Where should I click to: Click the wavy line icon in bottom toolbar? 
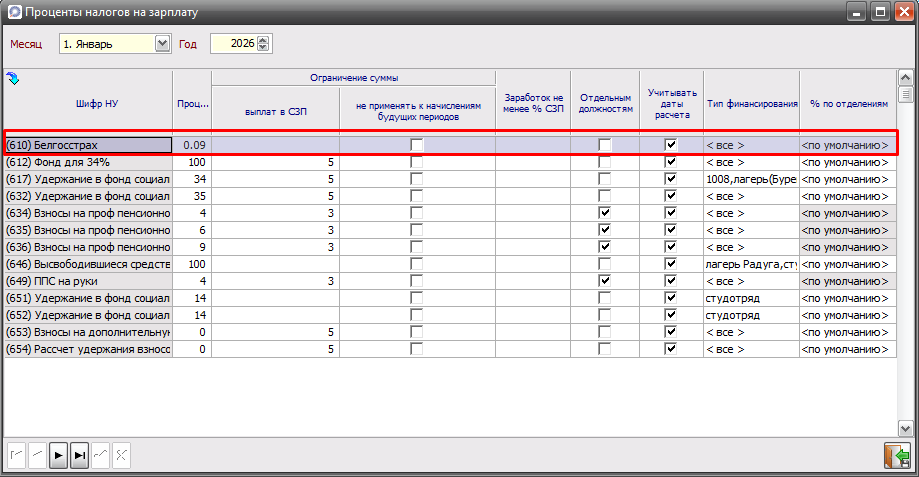[x=100, y=455]
